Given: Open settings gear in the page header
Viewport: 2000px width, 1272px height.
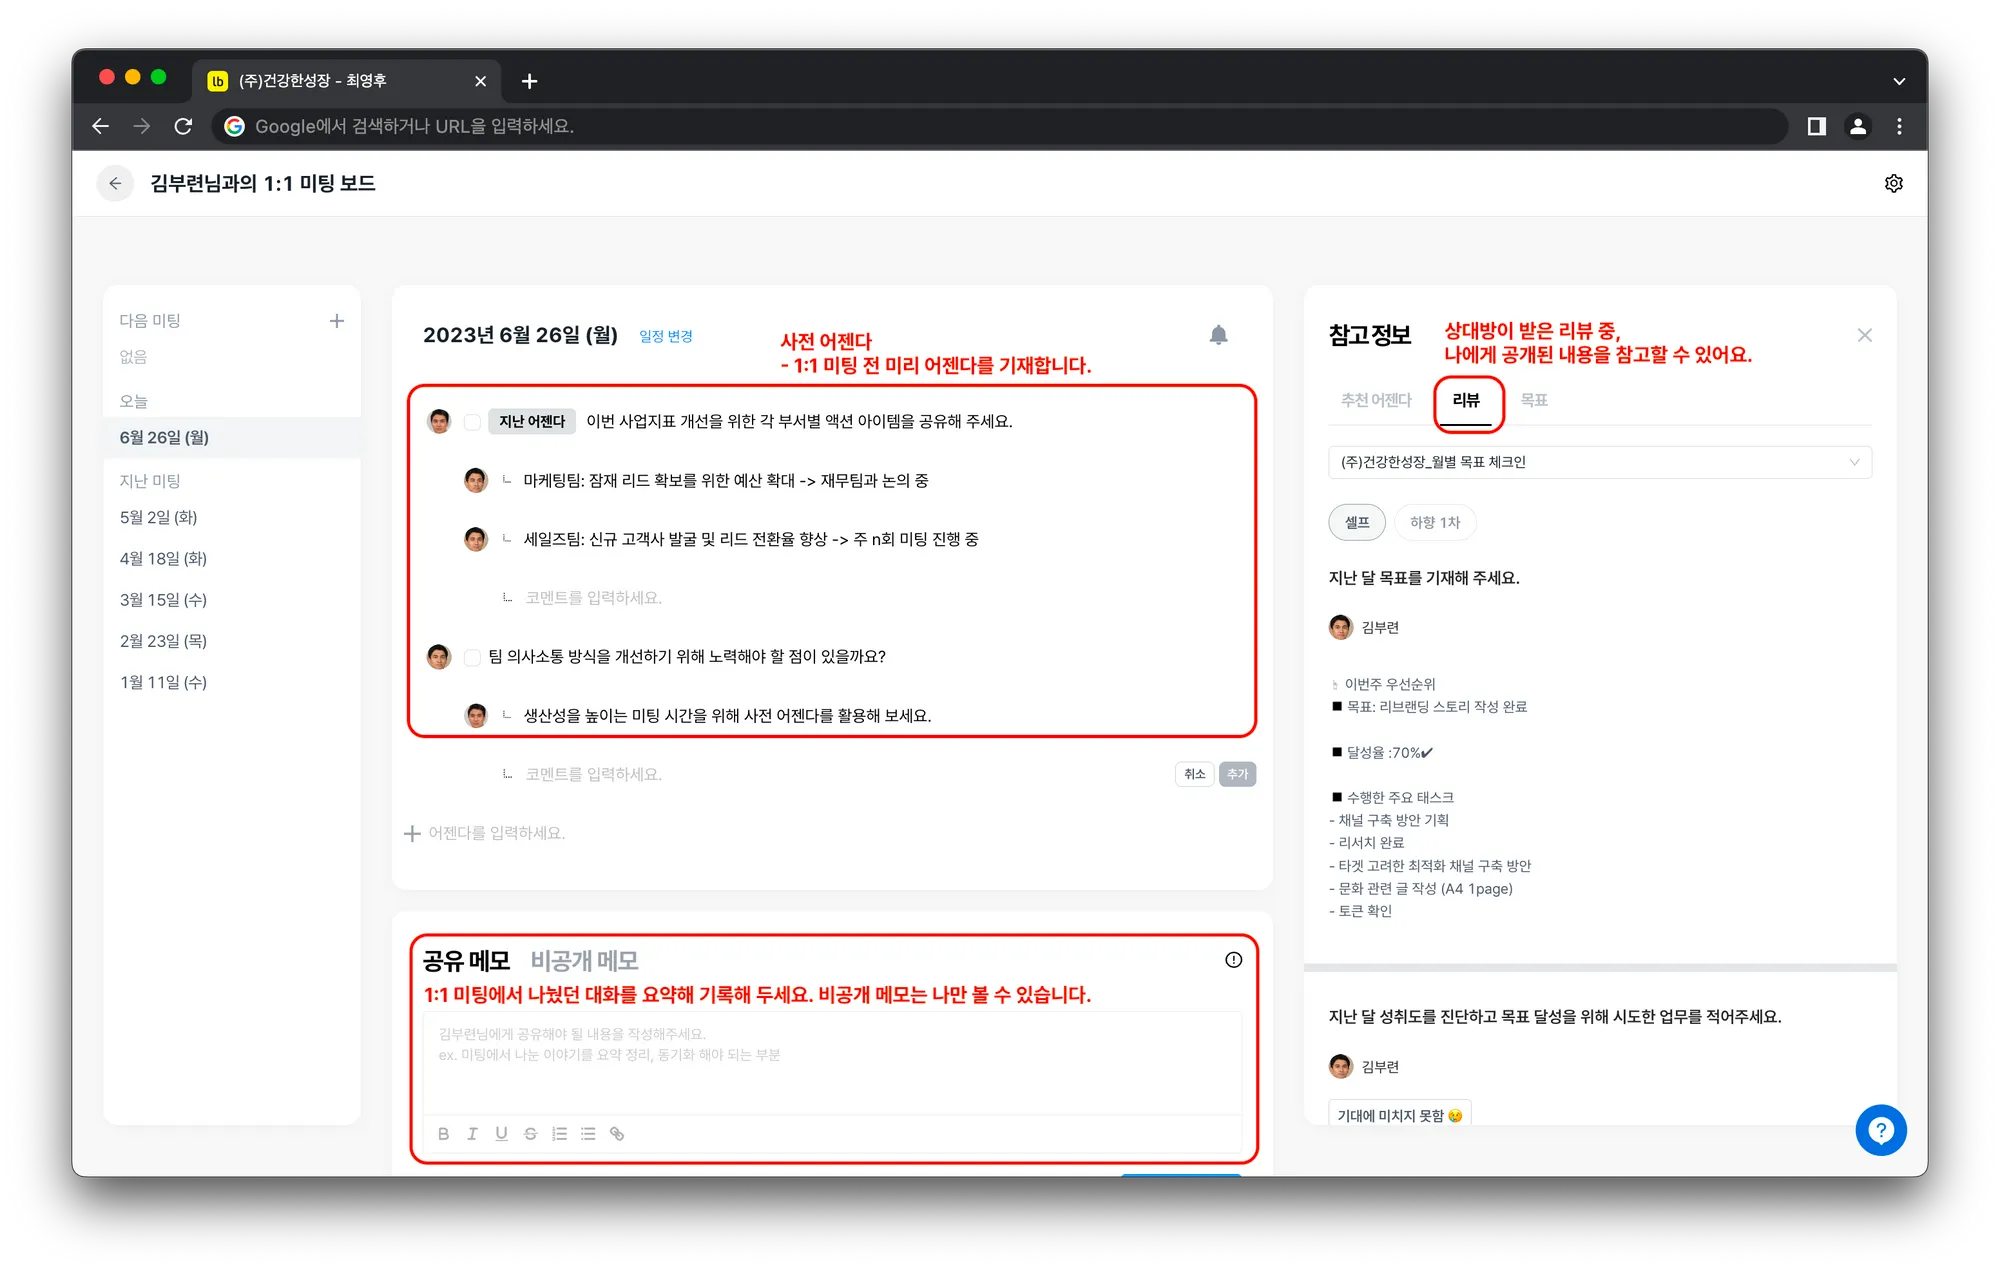Looking at the screenshot, I should (x=1893, y=183).
